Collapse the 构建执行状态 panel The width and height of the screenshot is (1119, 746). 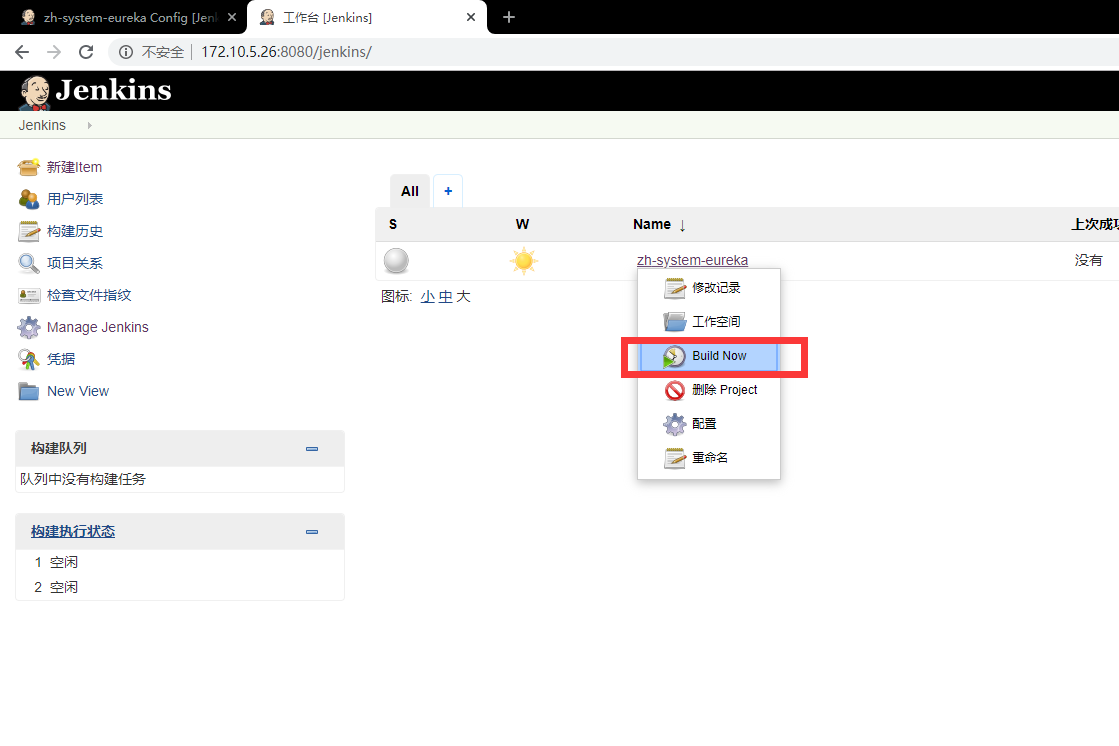(x=312, y=532)
